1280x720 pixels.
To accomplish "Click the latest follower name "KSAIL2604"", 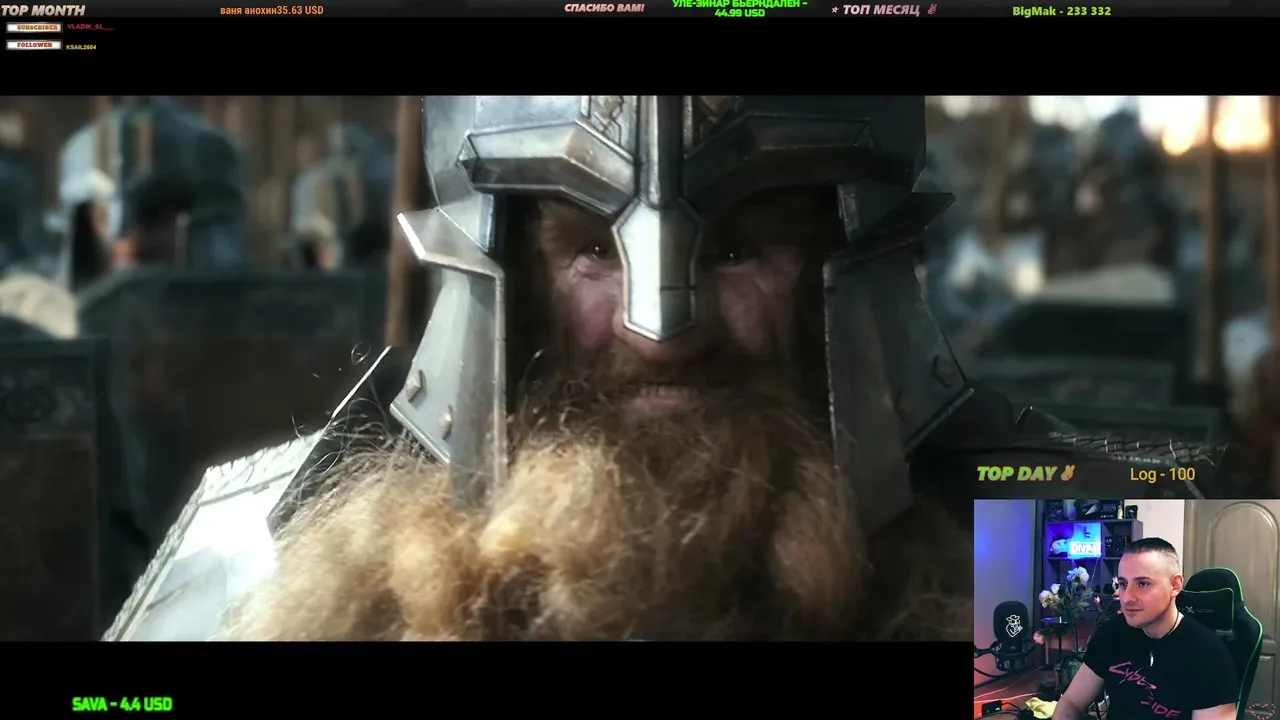I will click(x=81, y=47).
